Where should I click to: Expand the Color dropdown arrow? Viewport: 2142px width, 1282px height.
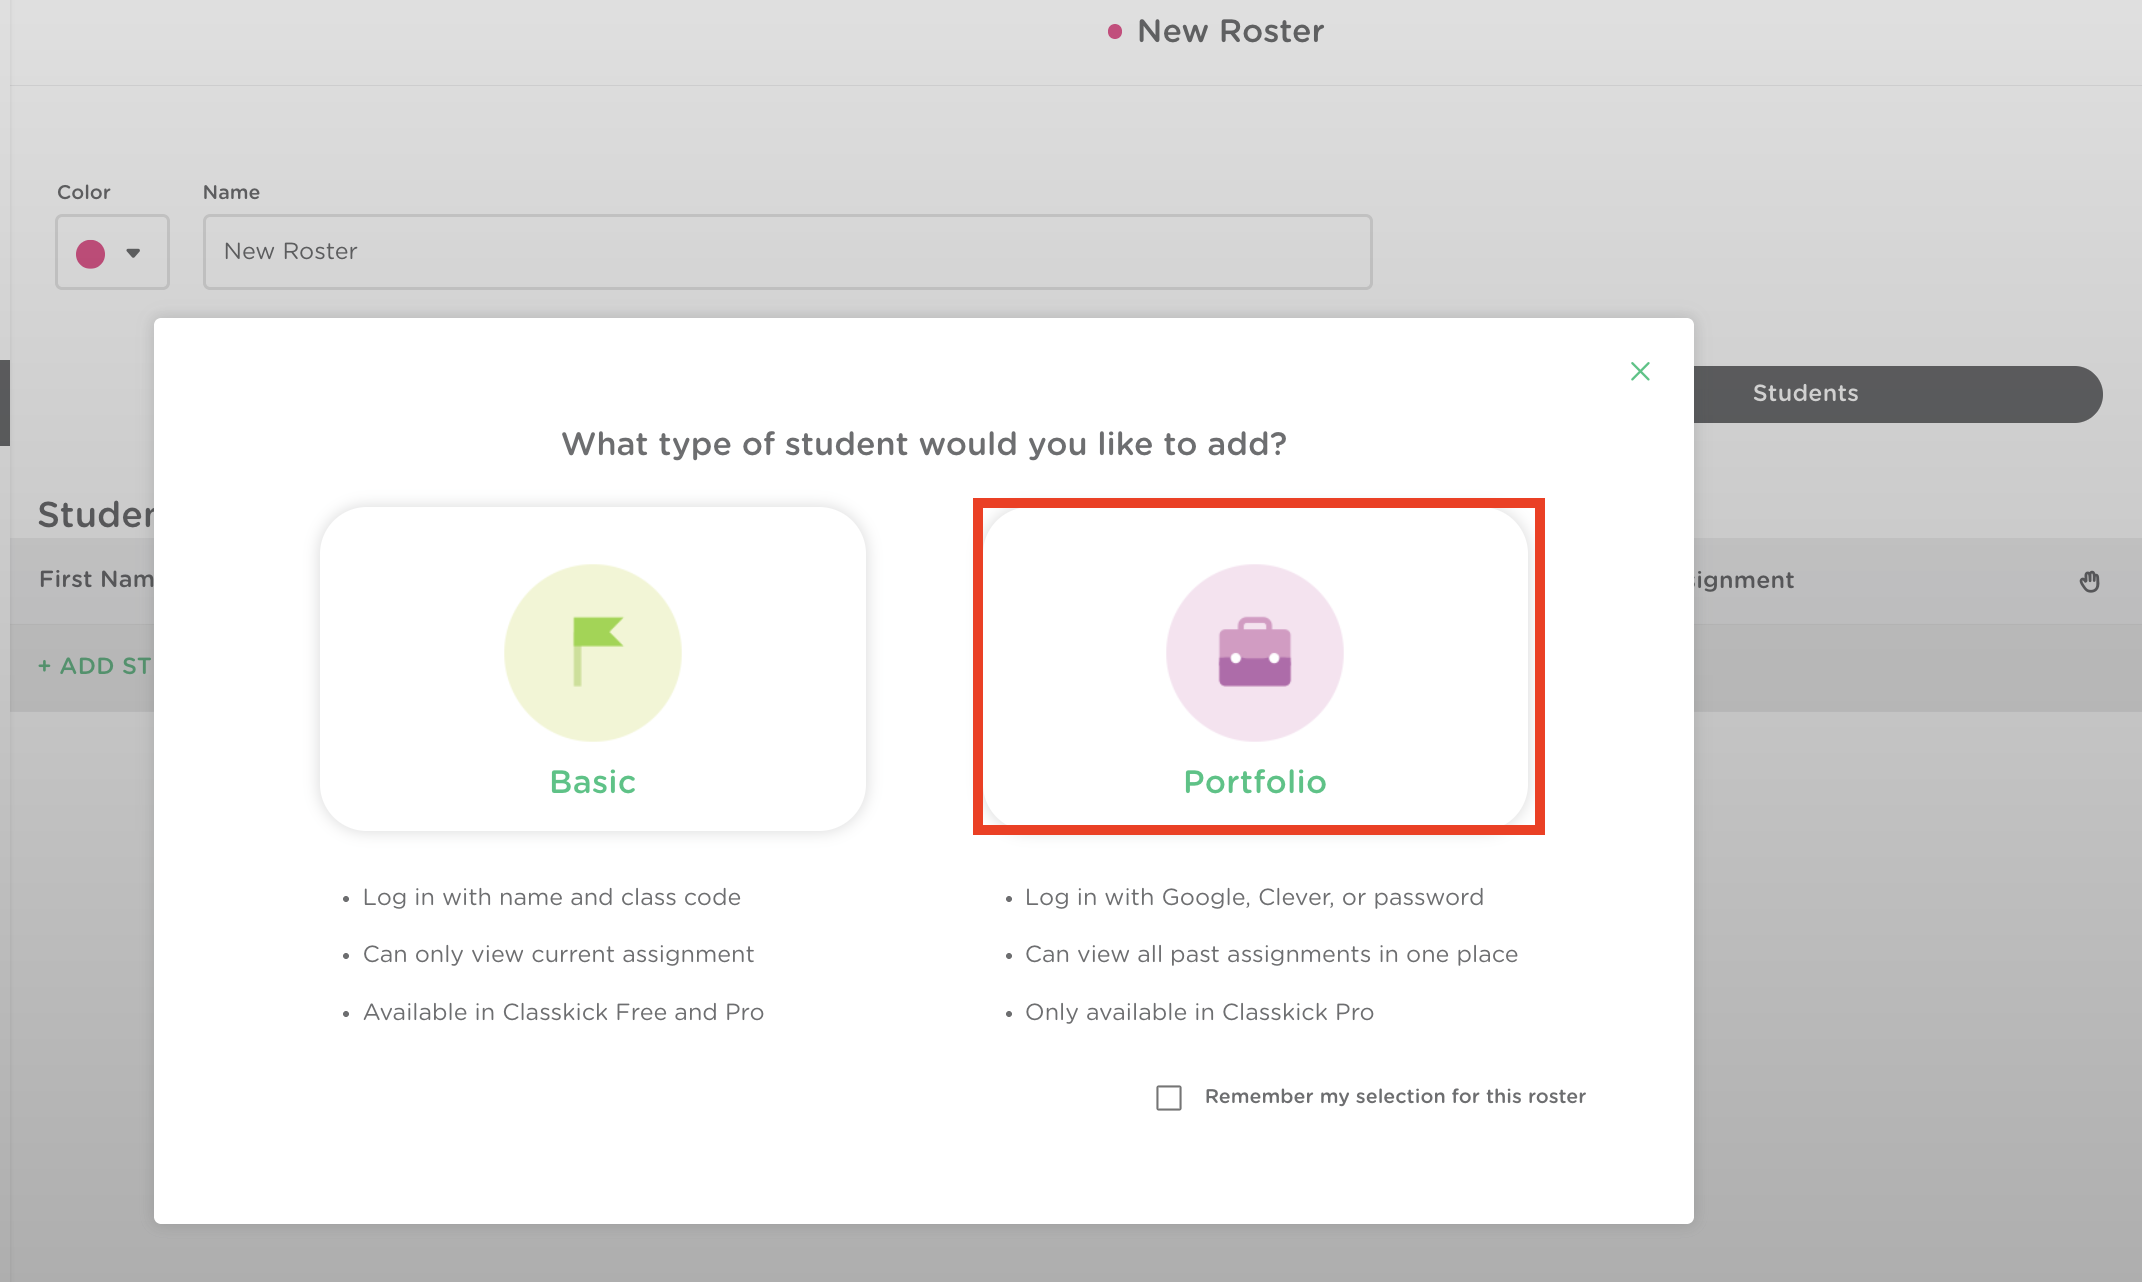click(133, 253)
